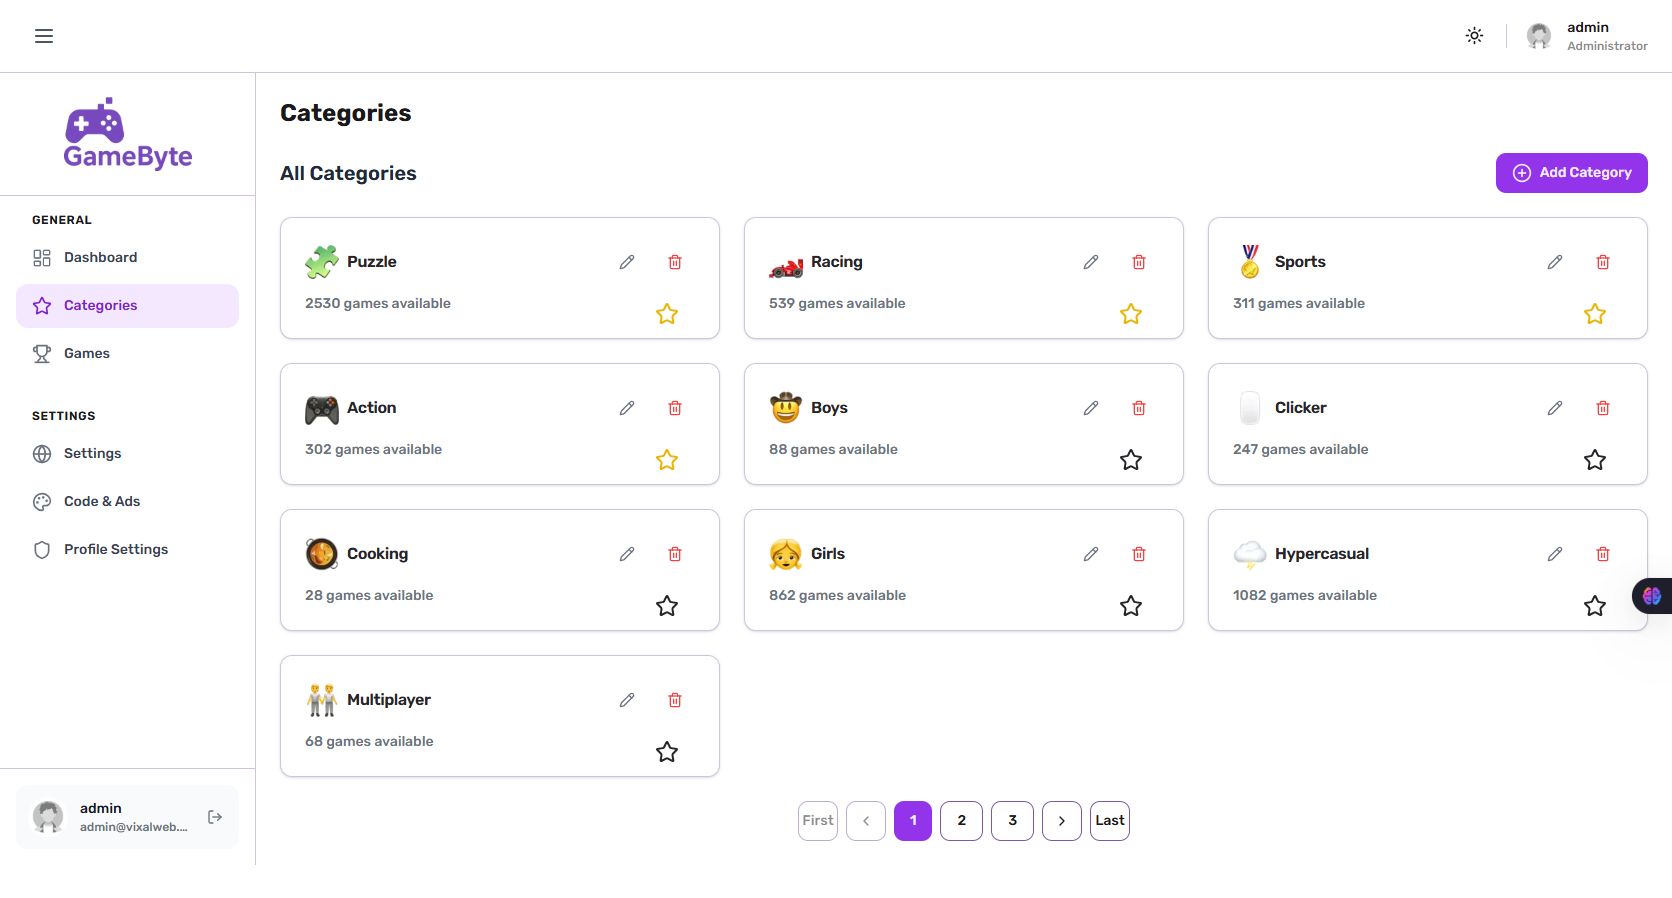
Task: Open Code & Ads settings
Action: pyautogui.click(x=102, y=501)
